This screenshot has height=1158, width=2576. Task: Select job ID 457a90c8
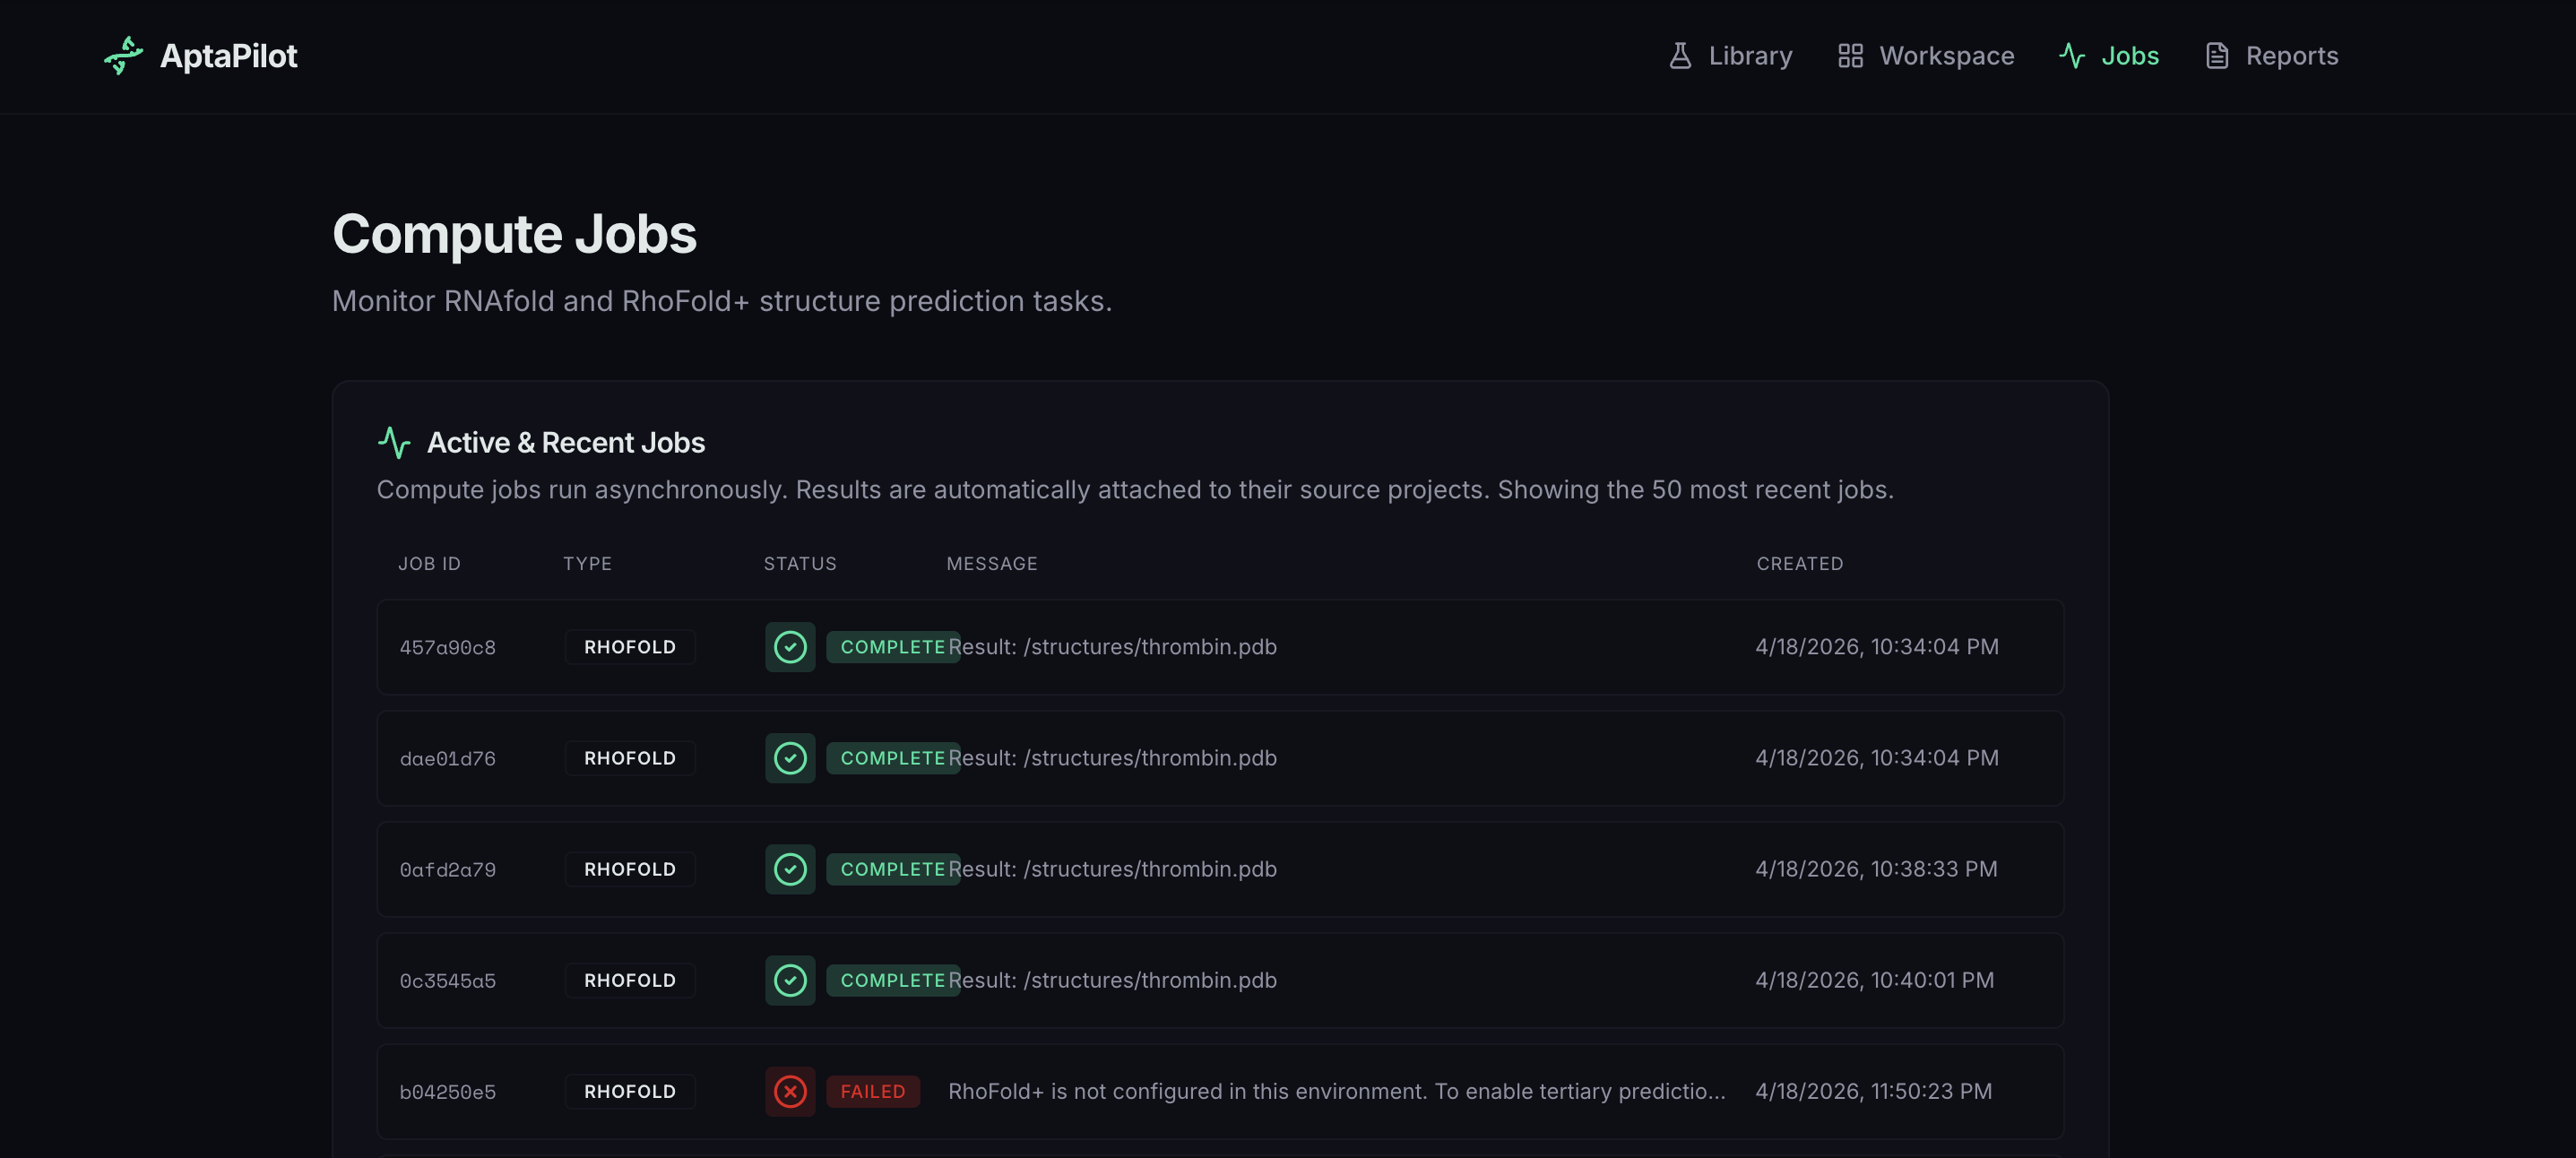coord(447,648)
